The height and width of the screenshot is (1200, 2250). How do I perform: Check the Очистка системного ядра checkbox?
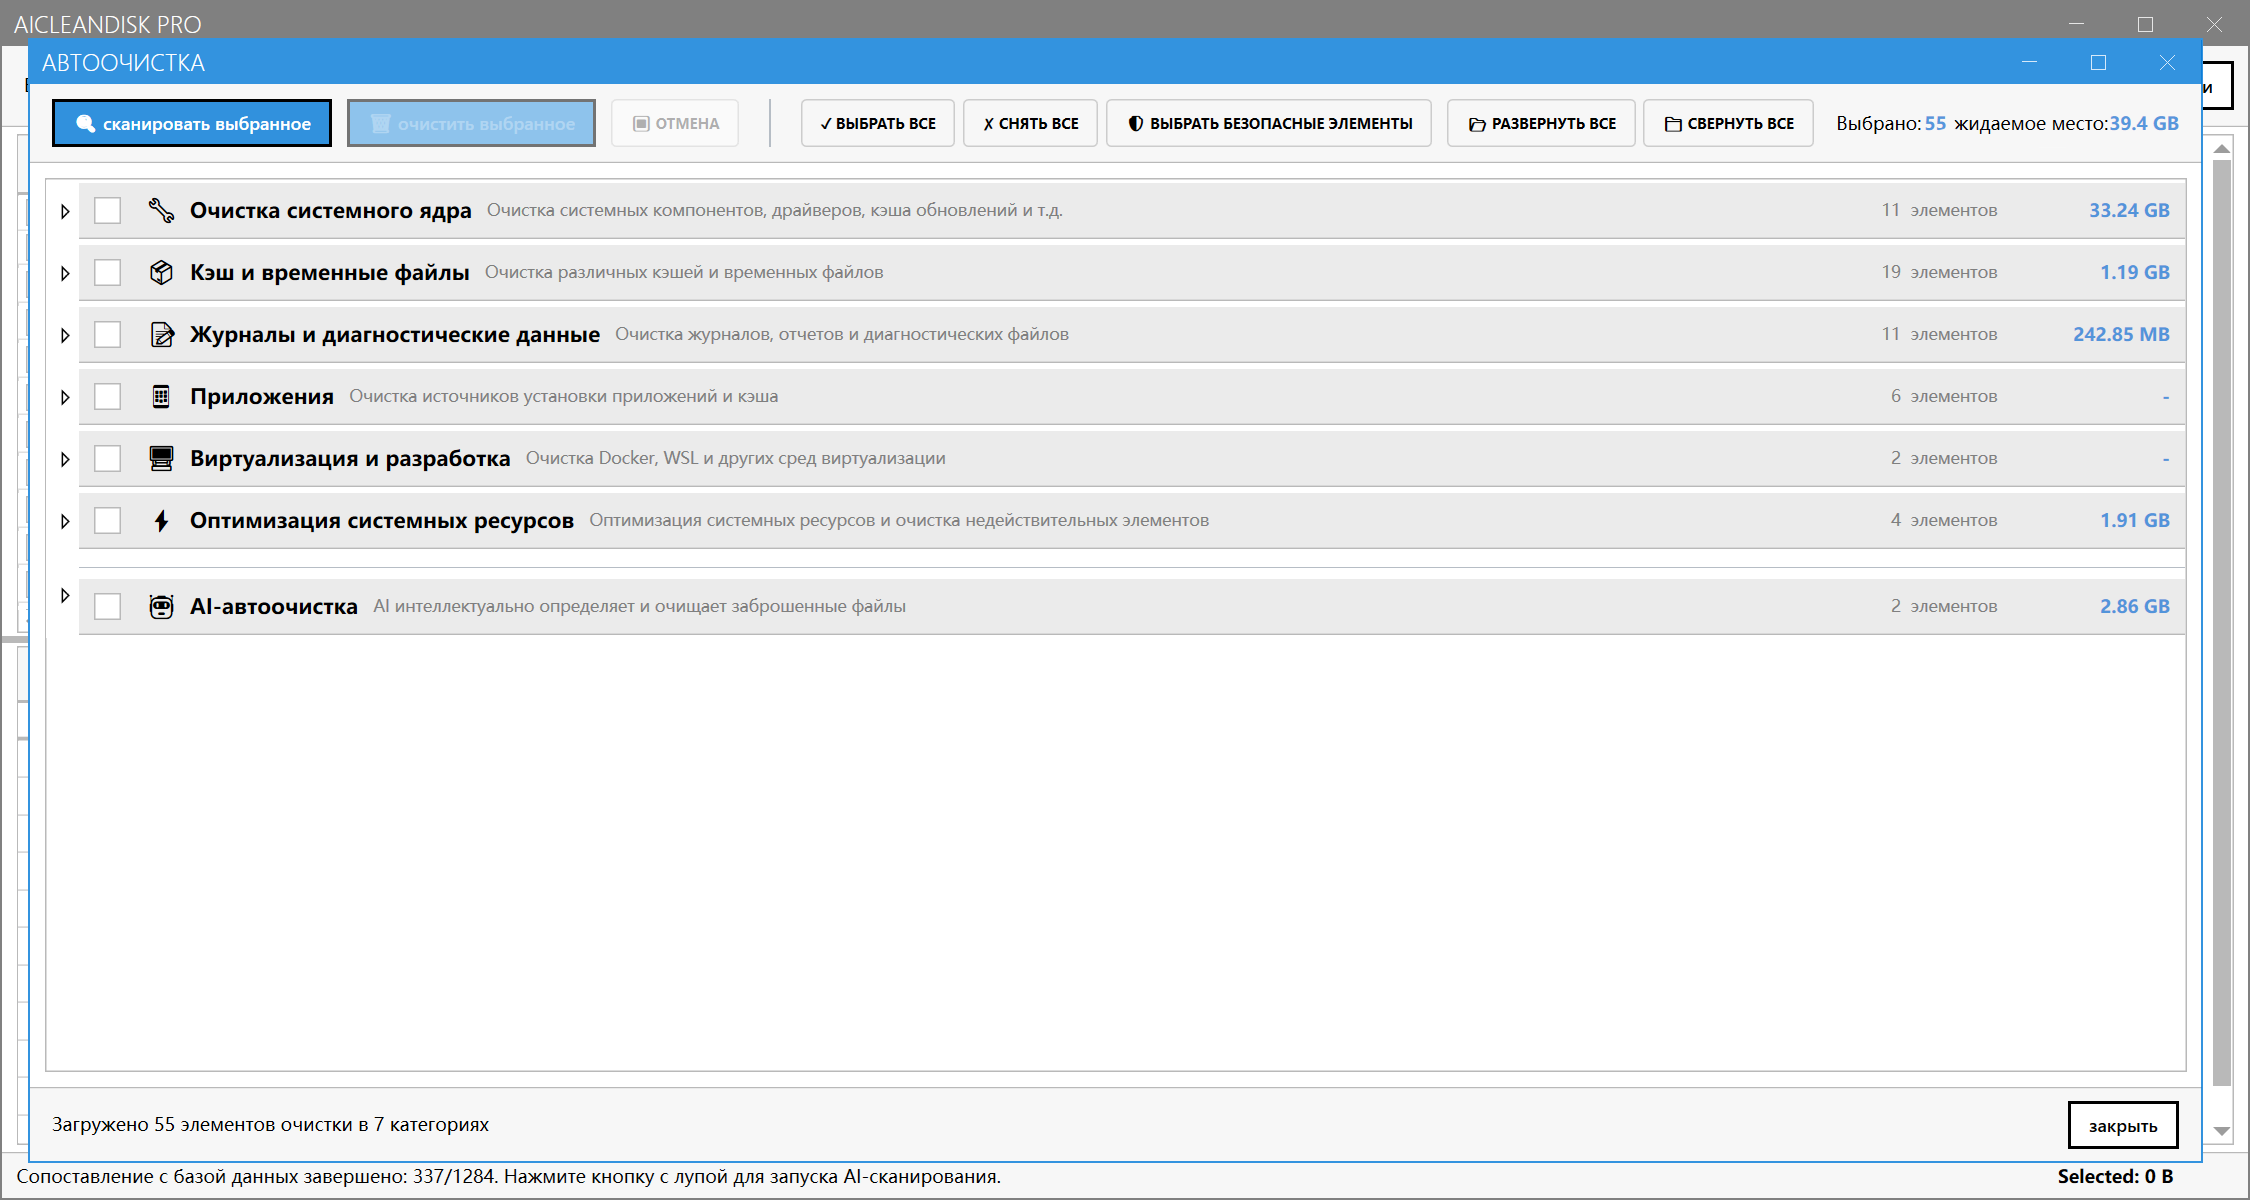[107, 210]
